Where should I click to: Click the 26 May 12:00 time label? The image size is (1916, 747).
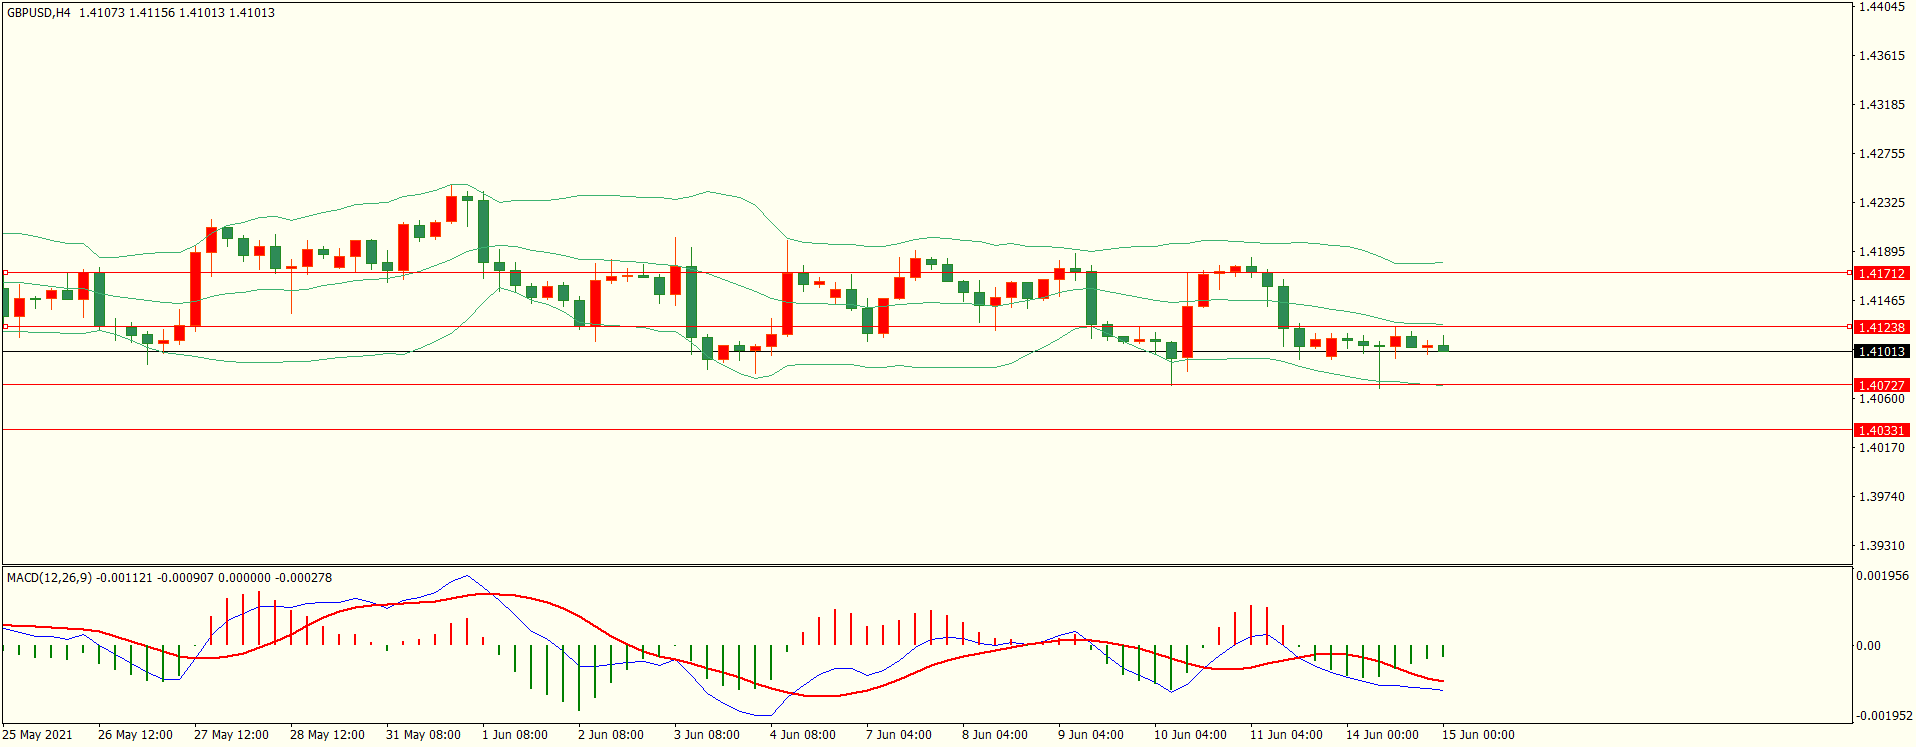[x=135, y=735]
